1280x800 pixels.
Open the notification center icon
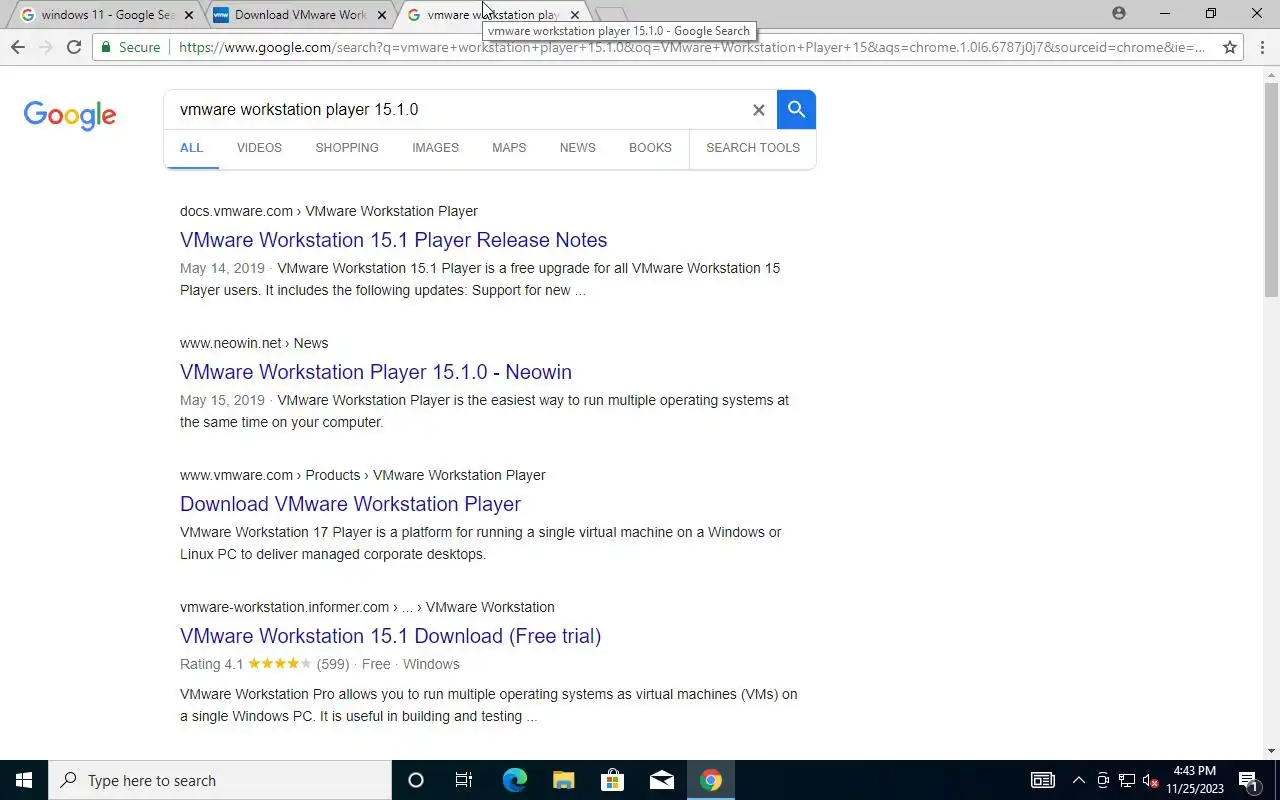1249,780
